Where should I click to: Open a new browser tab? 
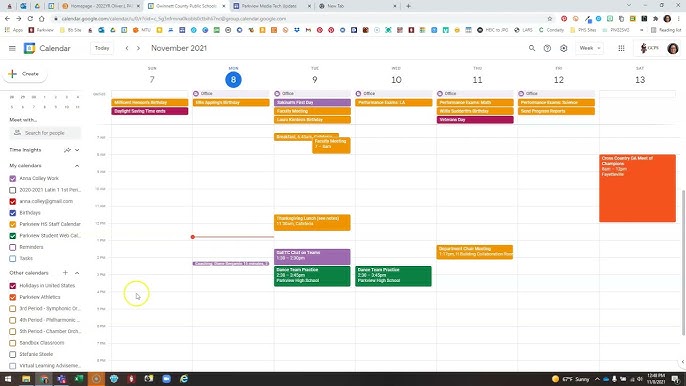pyautogui.click(x=408, y=6)
